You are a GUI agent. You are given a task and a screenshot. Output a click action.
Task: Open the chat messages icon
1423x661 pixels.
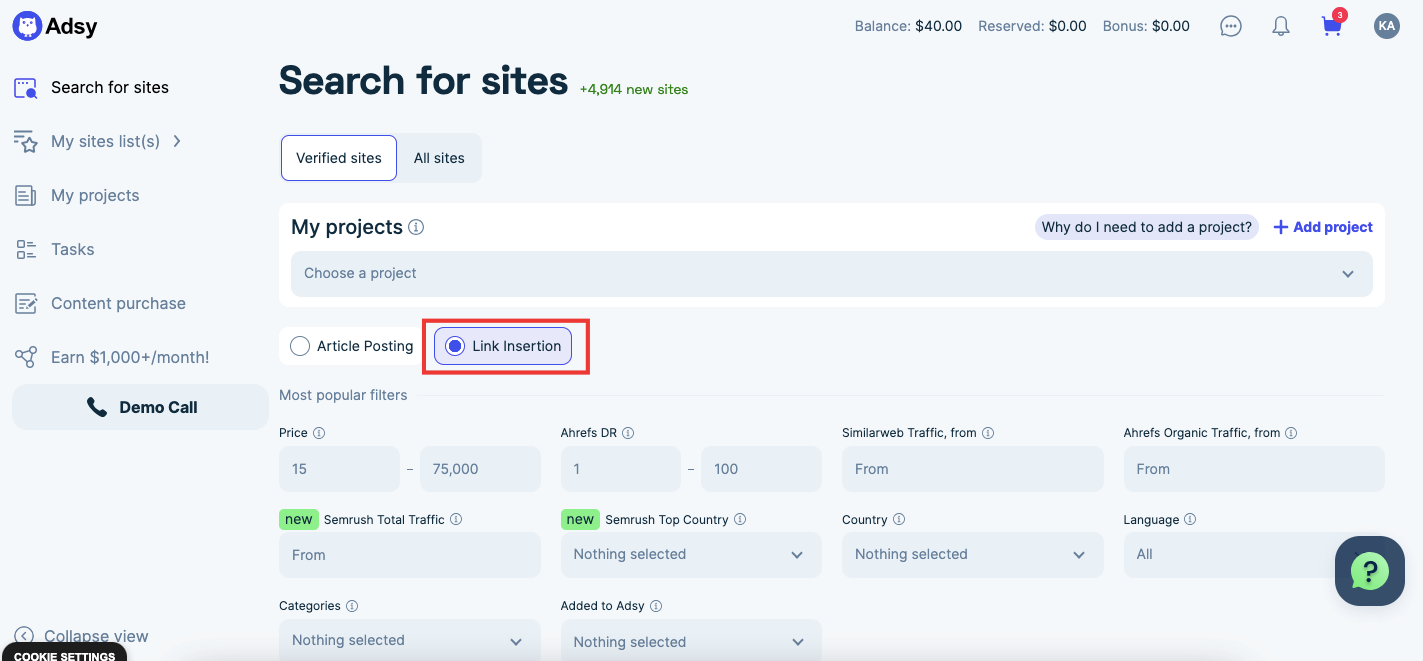pyautogui.click(x=1231, y=27)
